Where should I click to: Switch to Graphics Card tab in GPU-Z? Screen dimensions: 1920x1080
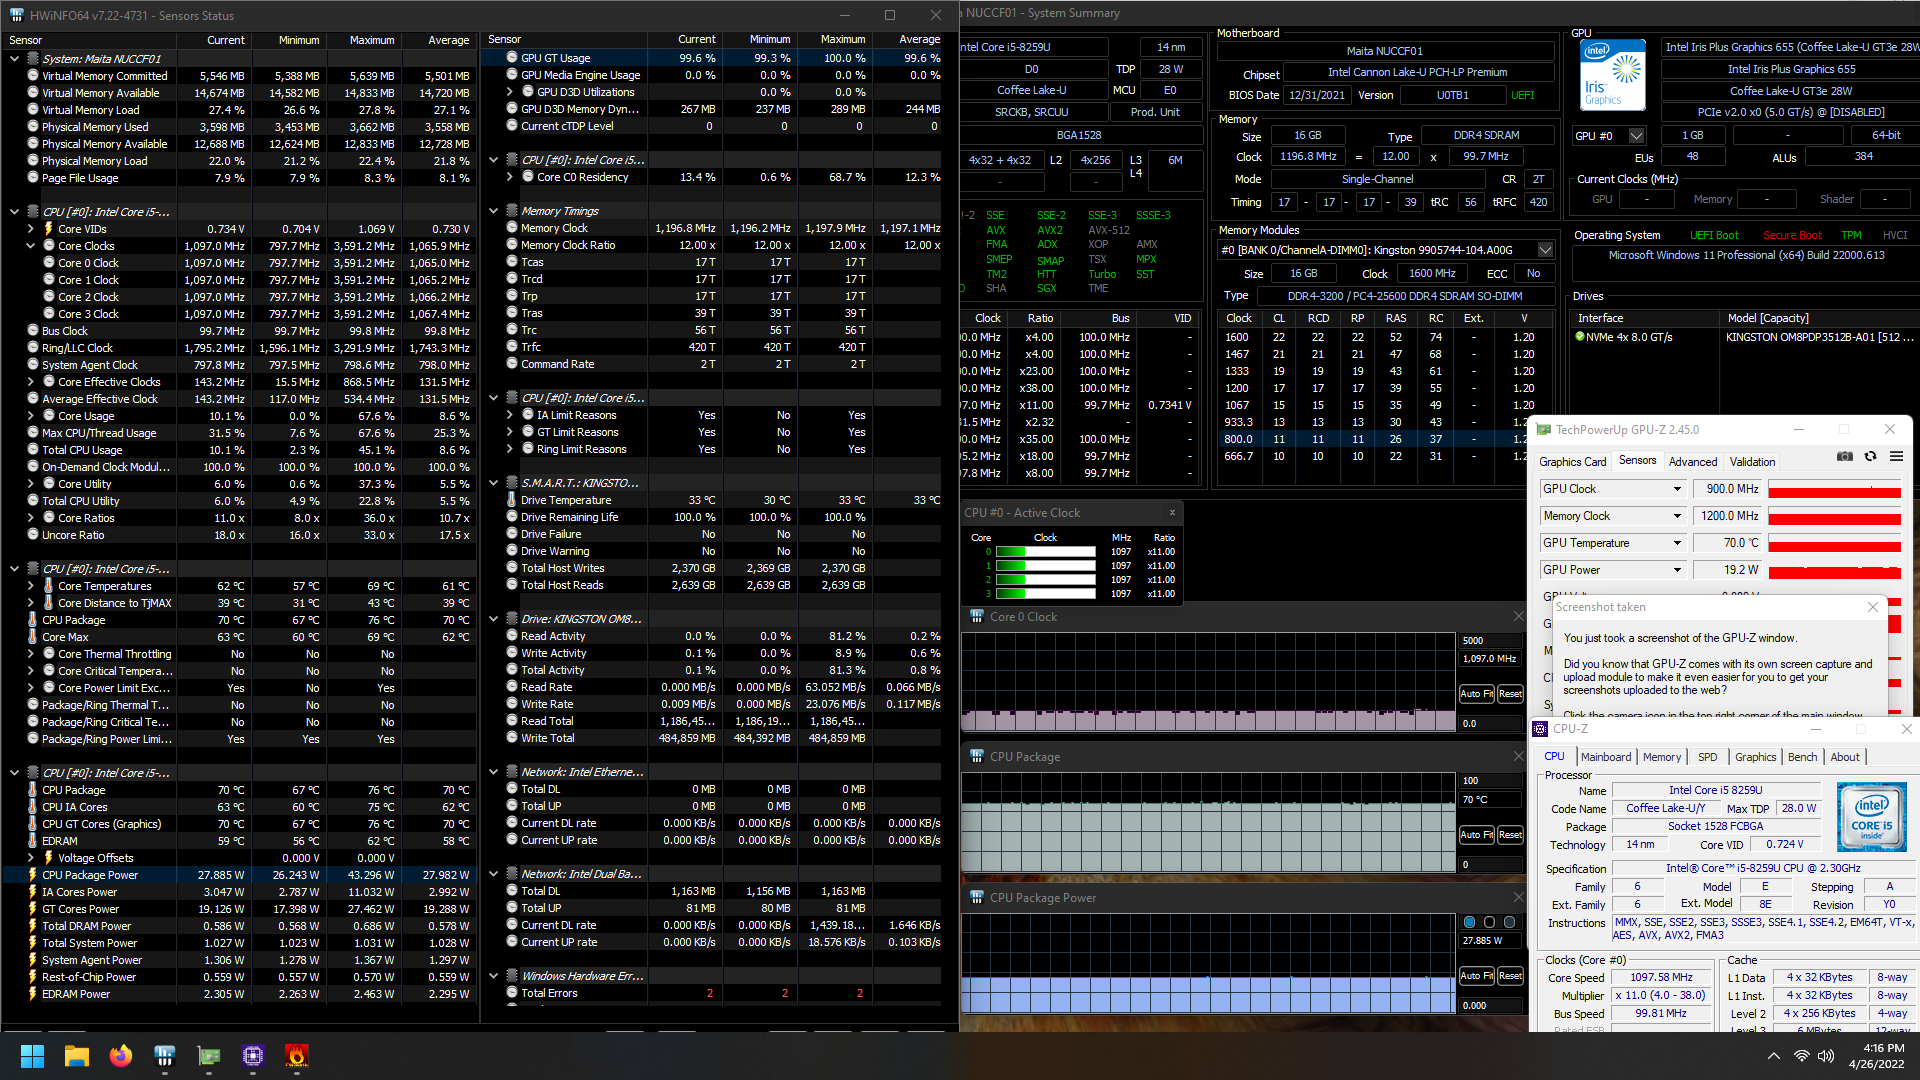tap(1573, 462)
